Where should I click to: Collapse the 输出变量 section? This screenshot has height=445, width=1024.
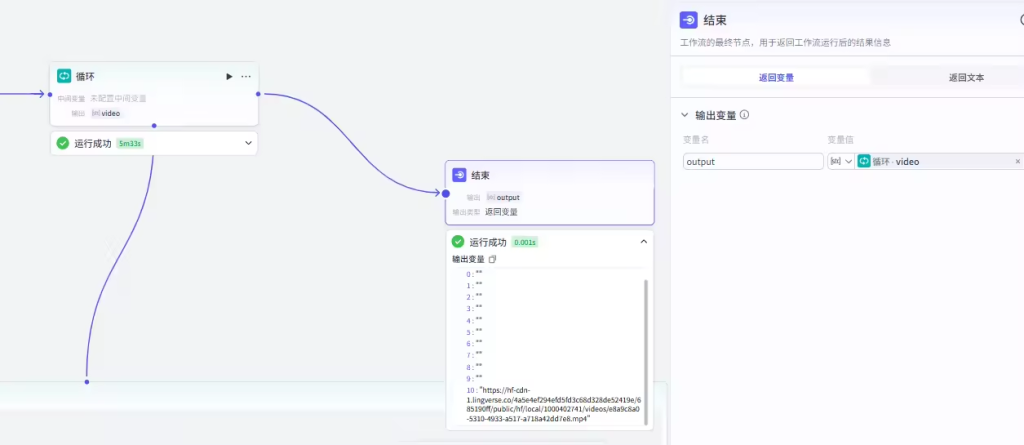684,115
